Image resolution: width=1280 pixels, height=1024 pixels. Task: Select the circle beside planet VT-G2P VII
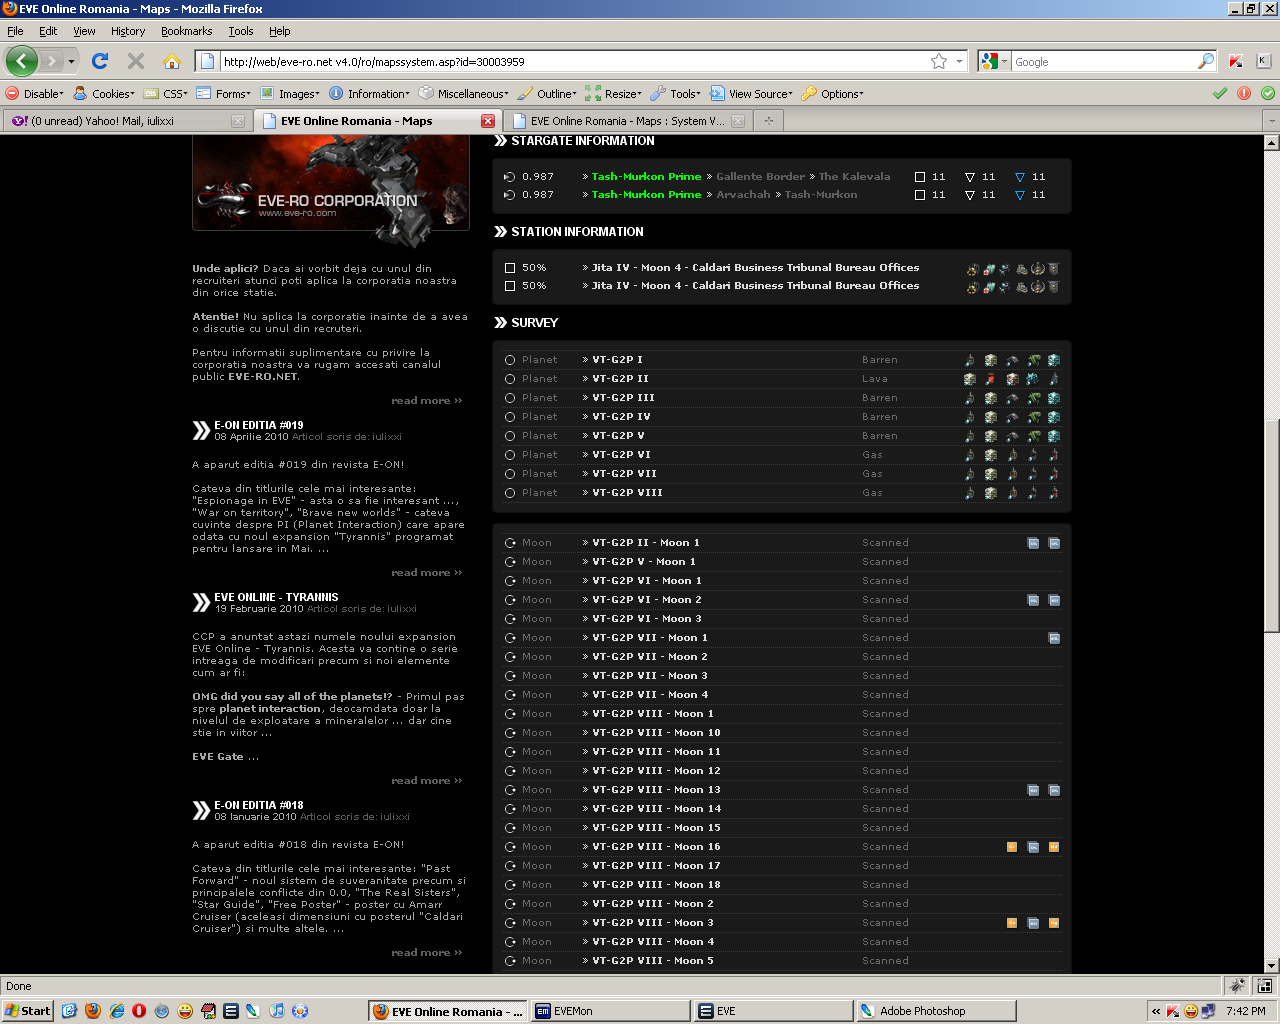(510, 474)
